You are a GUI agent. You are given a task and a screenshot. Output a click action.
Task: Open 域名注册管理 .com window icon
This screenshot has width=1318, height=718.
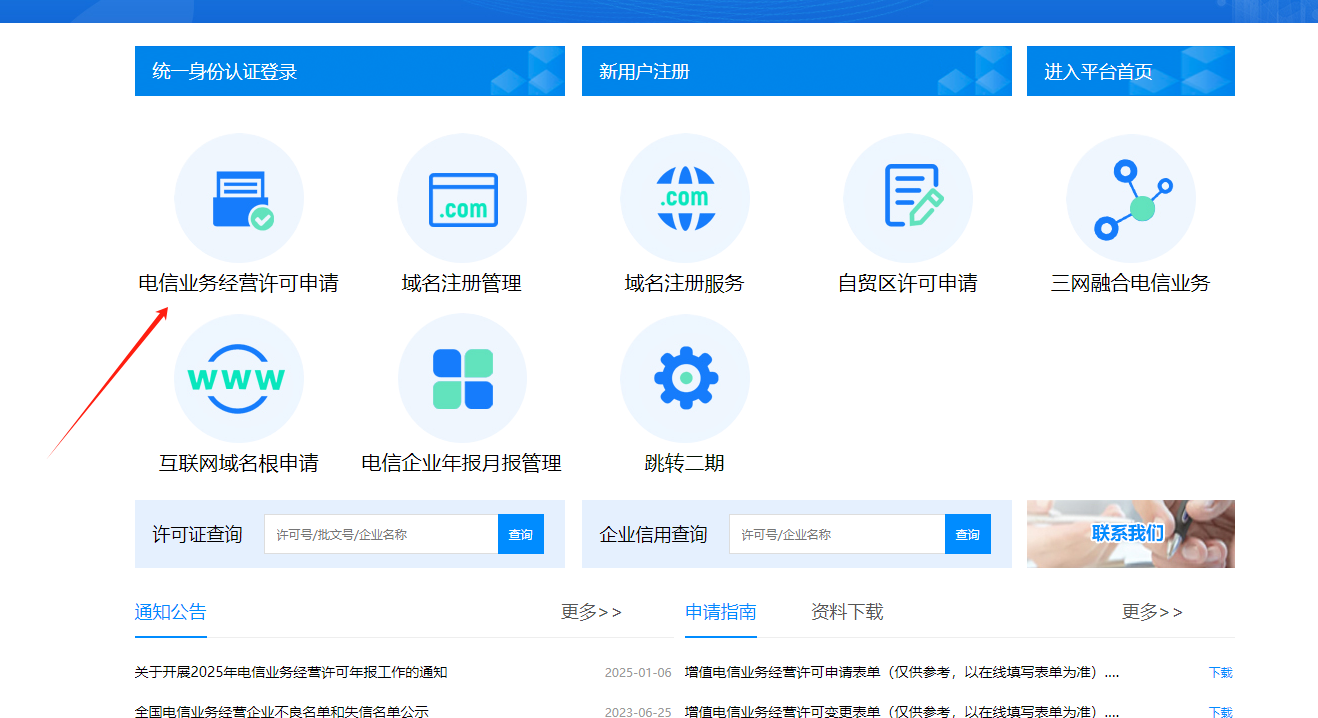pyautogui.click(x=462, y=199)
